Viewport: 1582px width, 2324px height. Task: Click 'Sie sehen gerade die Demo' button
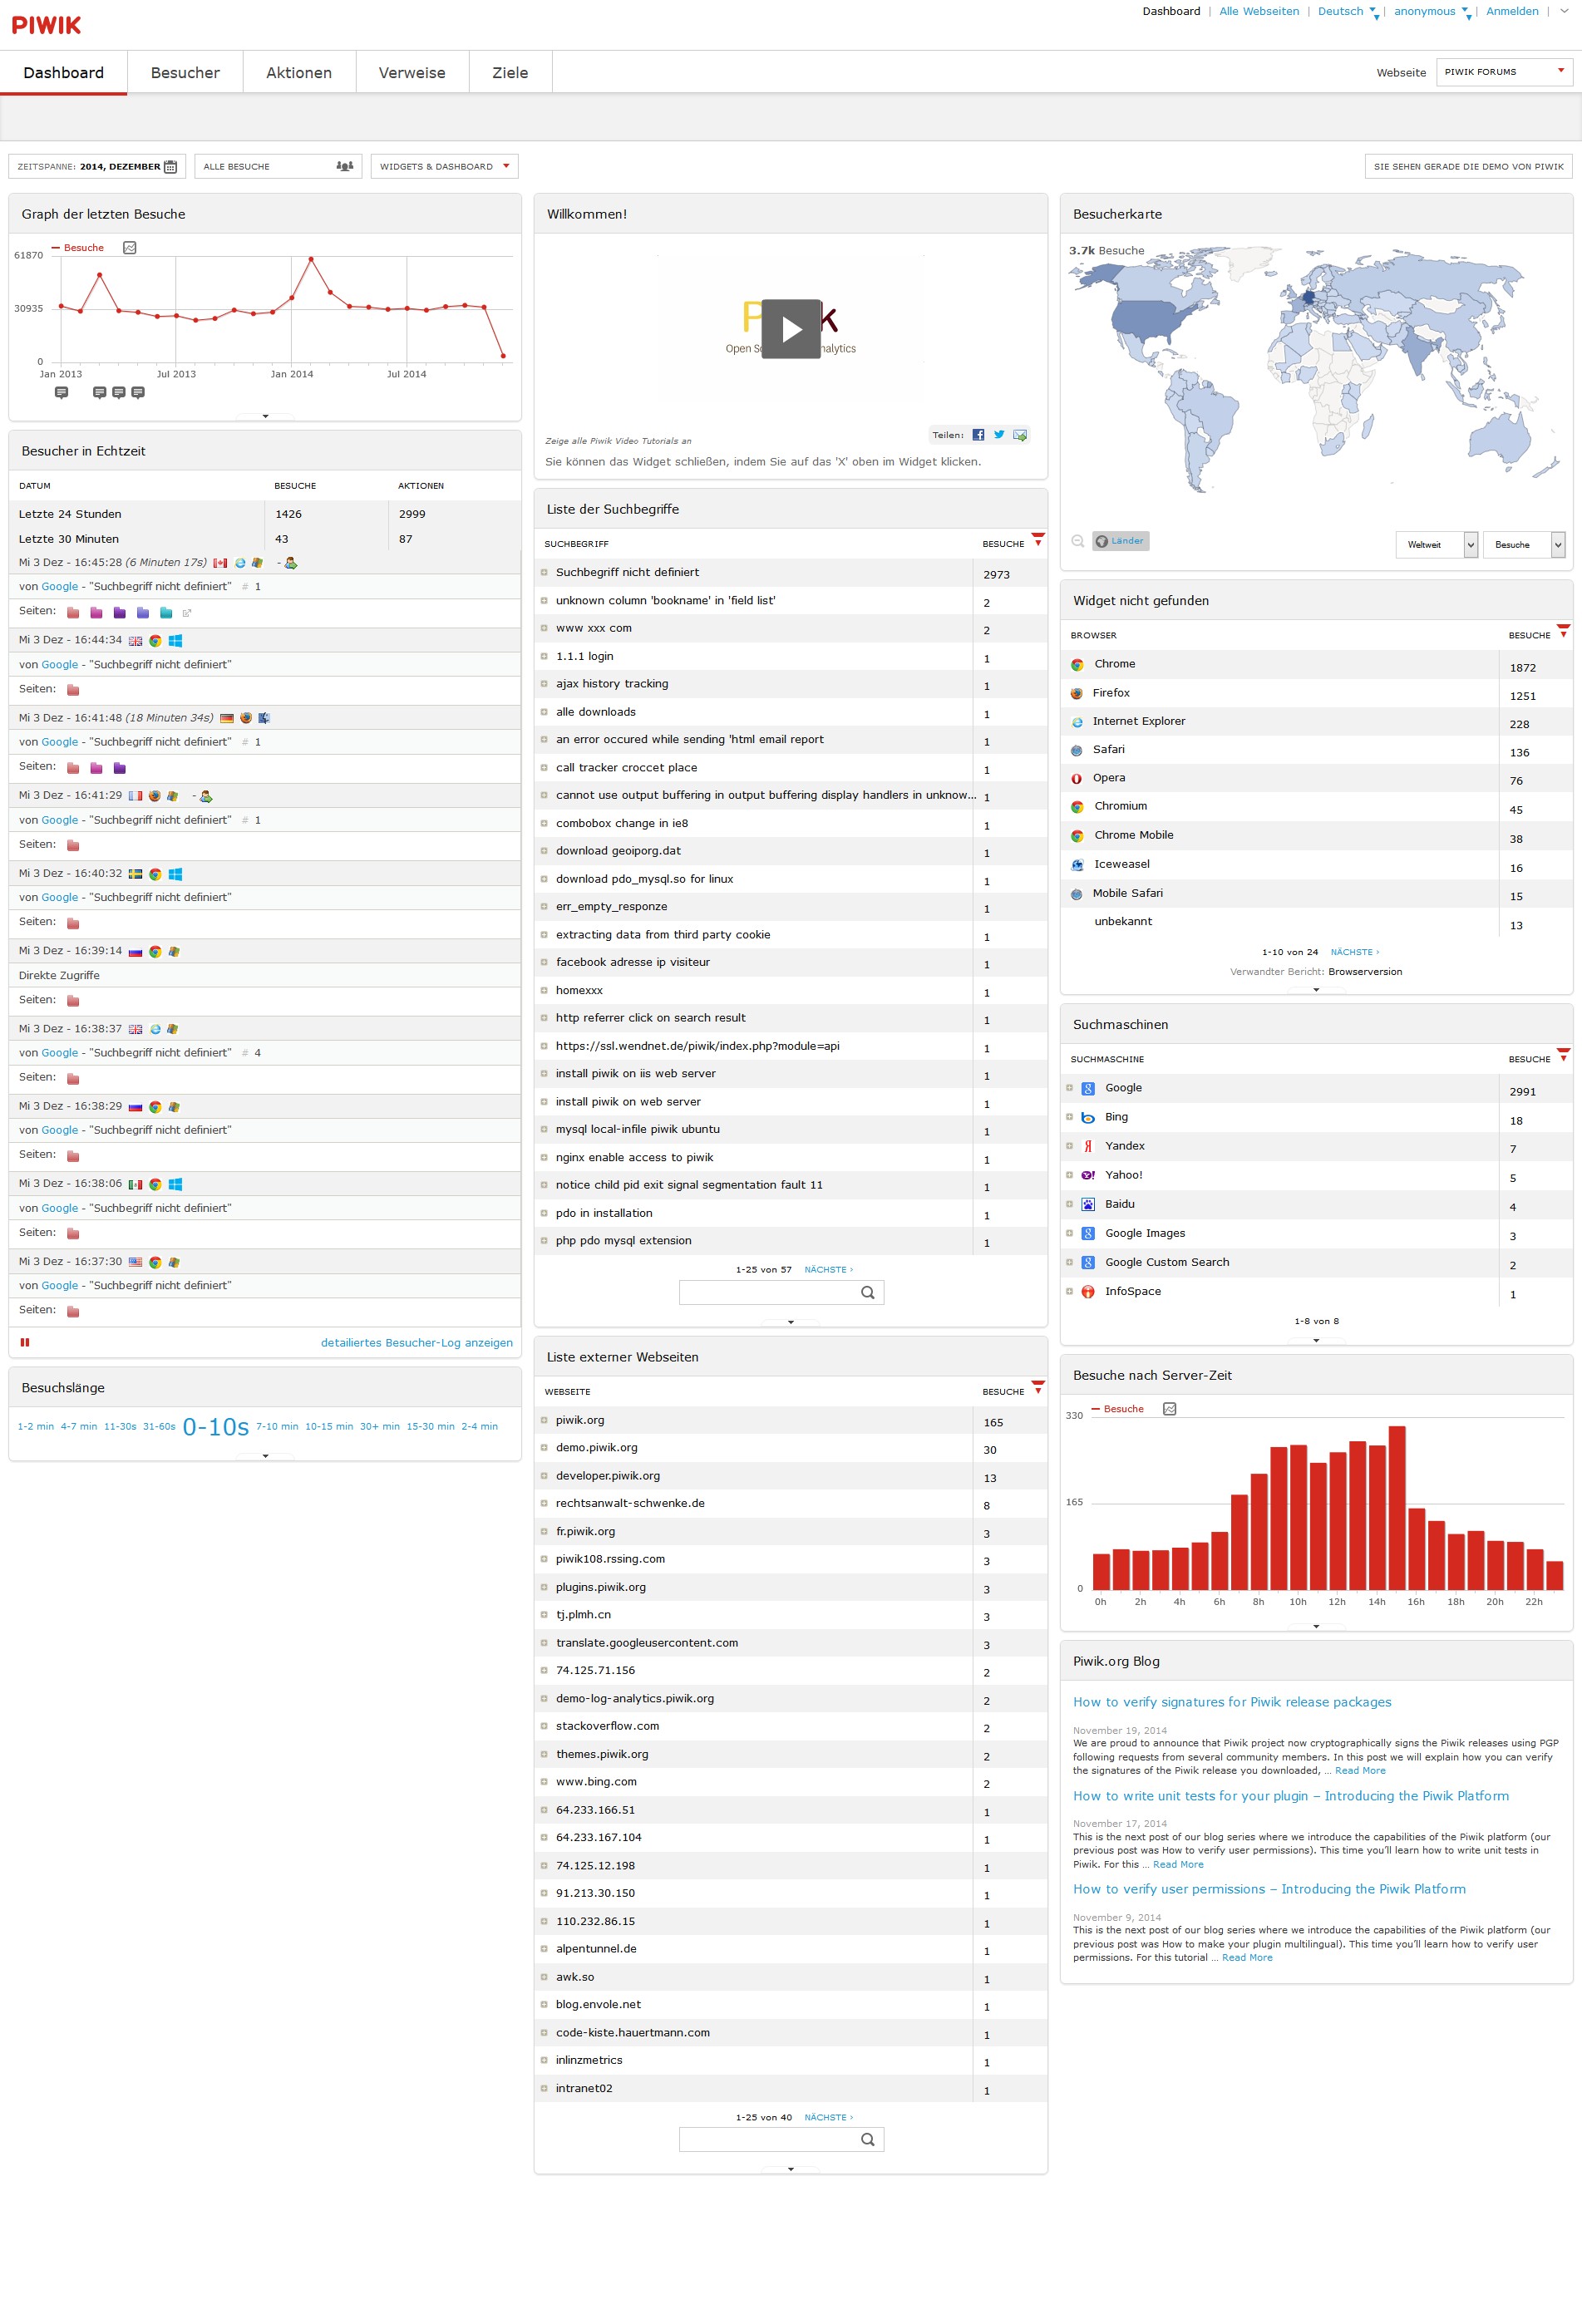click(1468, 166)
